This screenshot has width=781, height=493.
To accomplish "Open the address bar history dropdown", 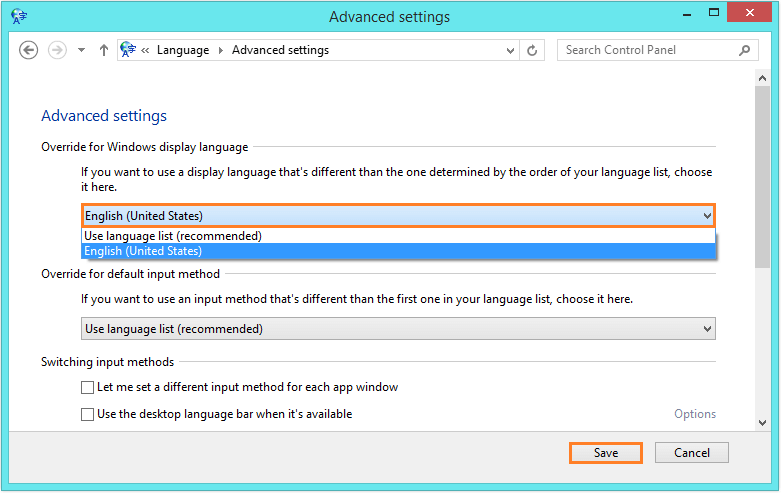I will tap(510, 50).
